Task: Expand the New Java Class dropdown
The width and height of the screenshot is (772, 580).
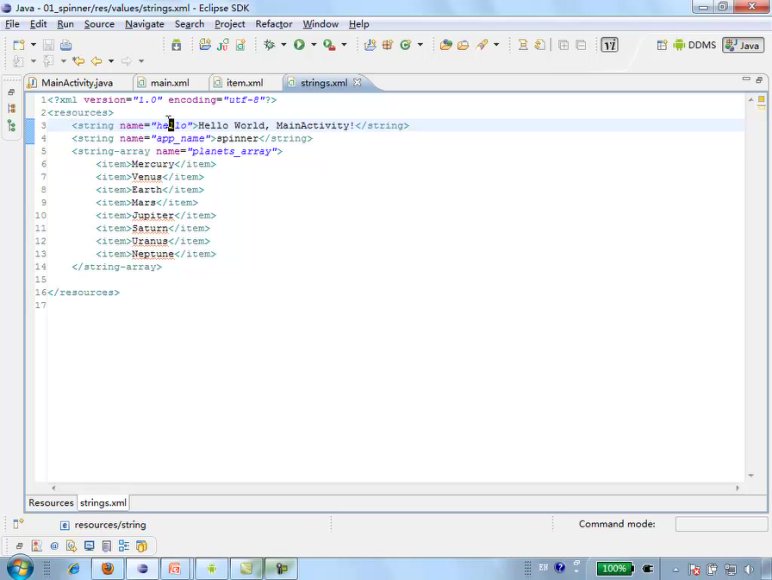Action: (420, 45)
